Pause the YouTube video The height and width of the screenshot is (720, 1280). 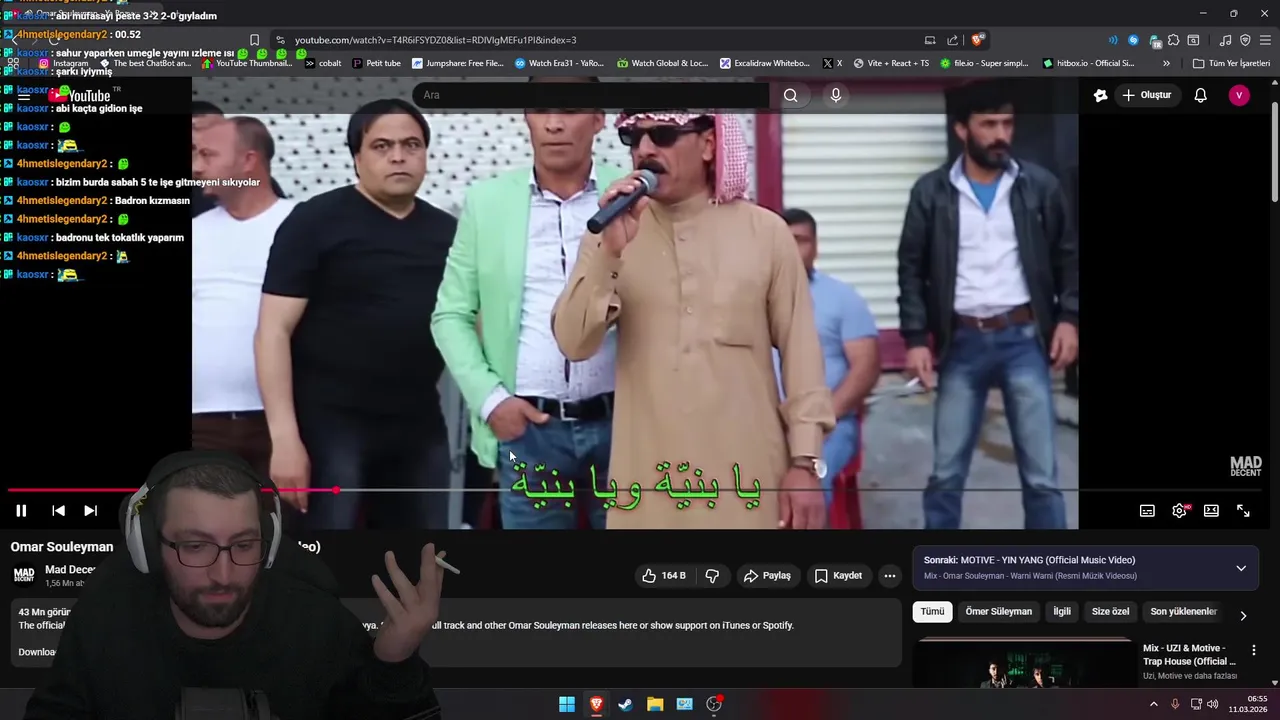pyautogui.click(x=21, y=510)
